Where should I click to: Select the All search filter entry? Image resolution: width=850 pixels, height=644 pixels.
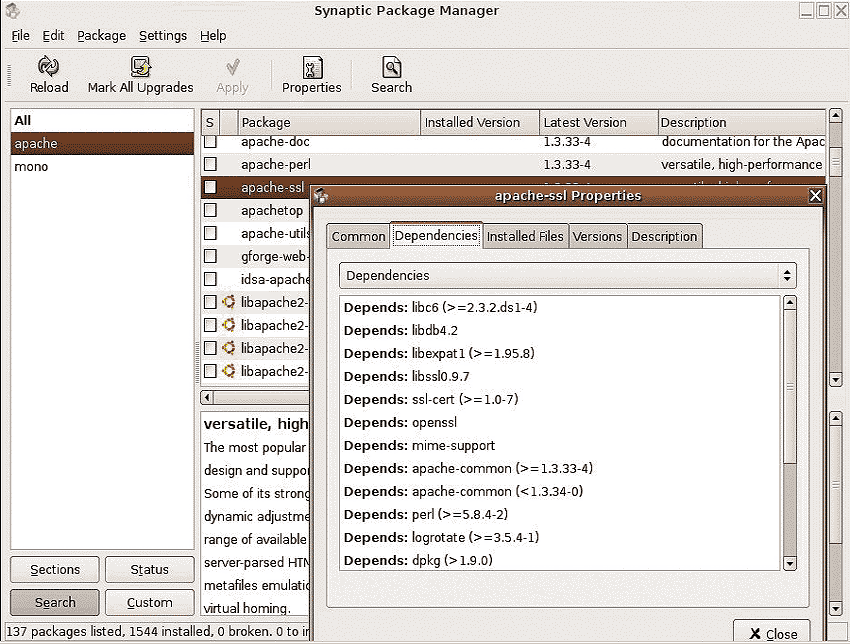point(102,120)
